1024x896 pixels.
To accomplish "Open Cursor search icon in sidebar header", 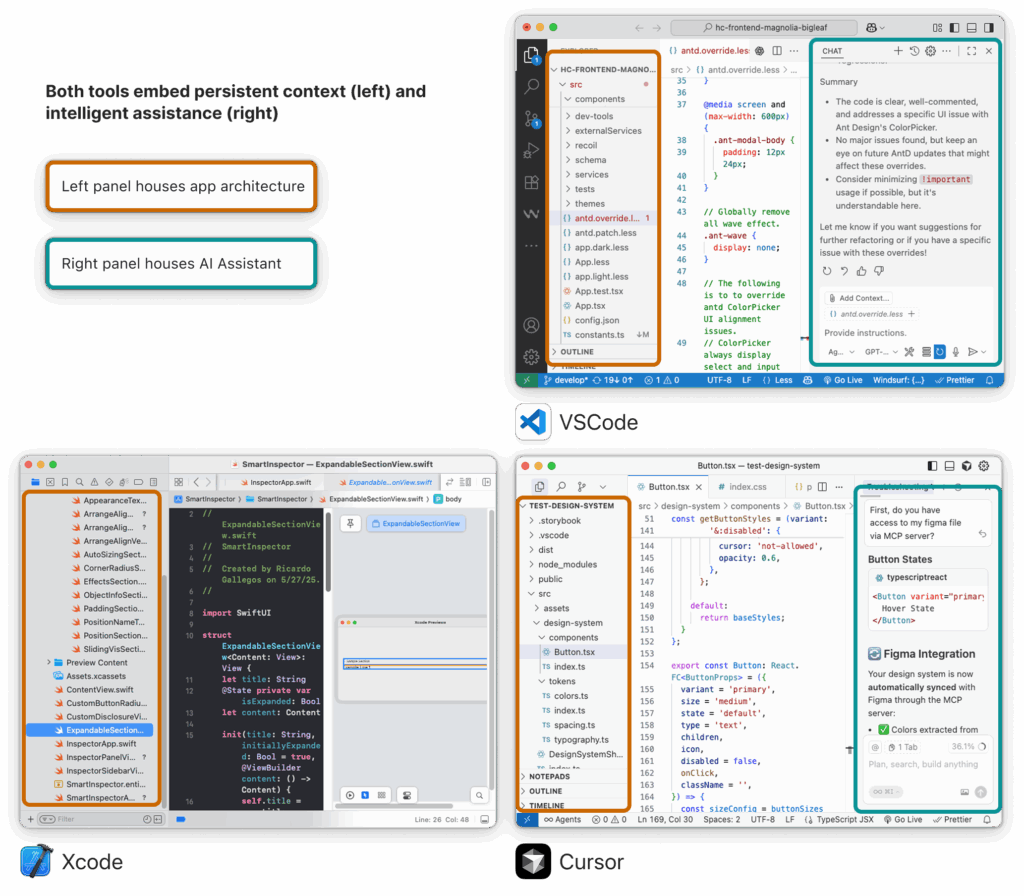I will tap(560, 487).
